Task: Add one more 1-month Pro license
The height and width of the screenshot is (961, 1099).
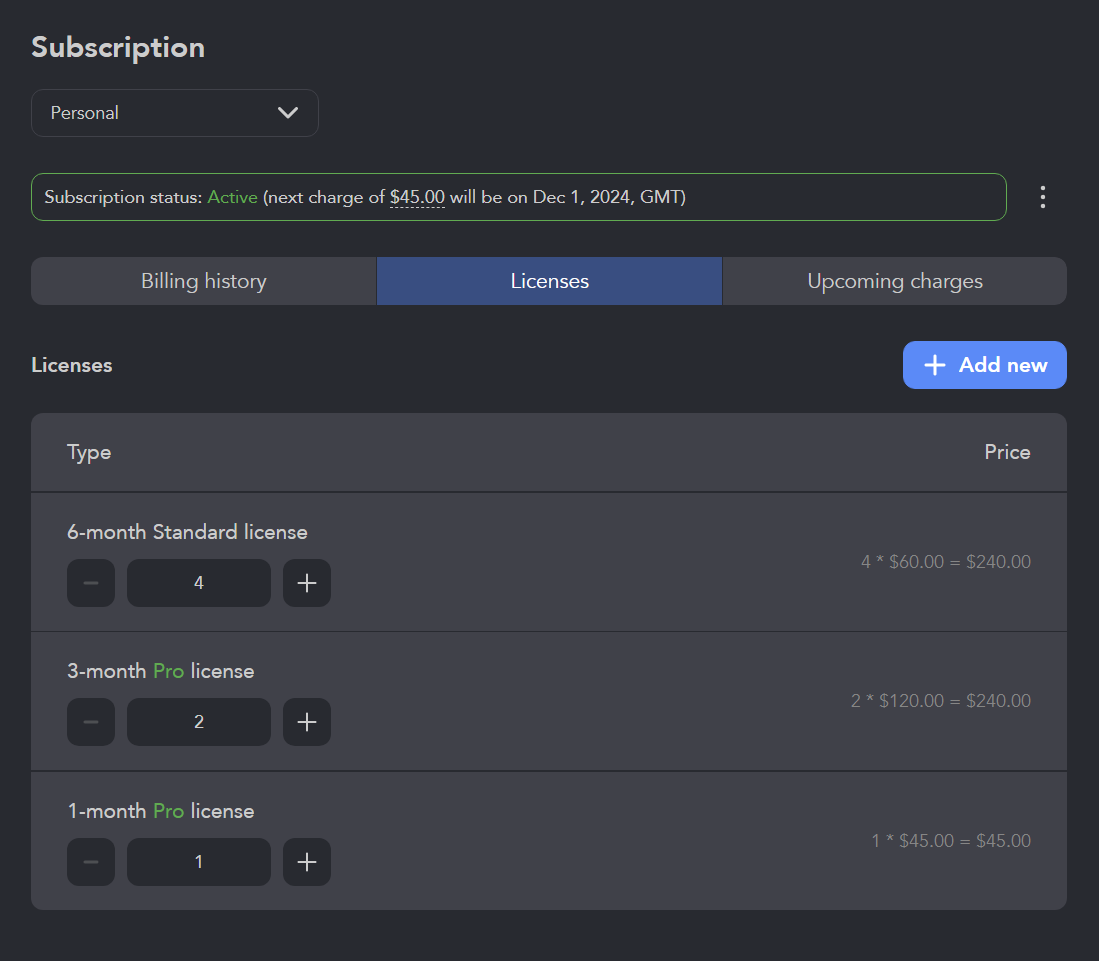Action: point(307,862)
